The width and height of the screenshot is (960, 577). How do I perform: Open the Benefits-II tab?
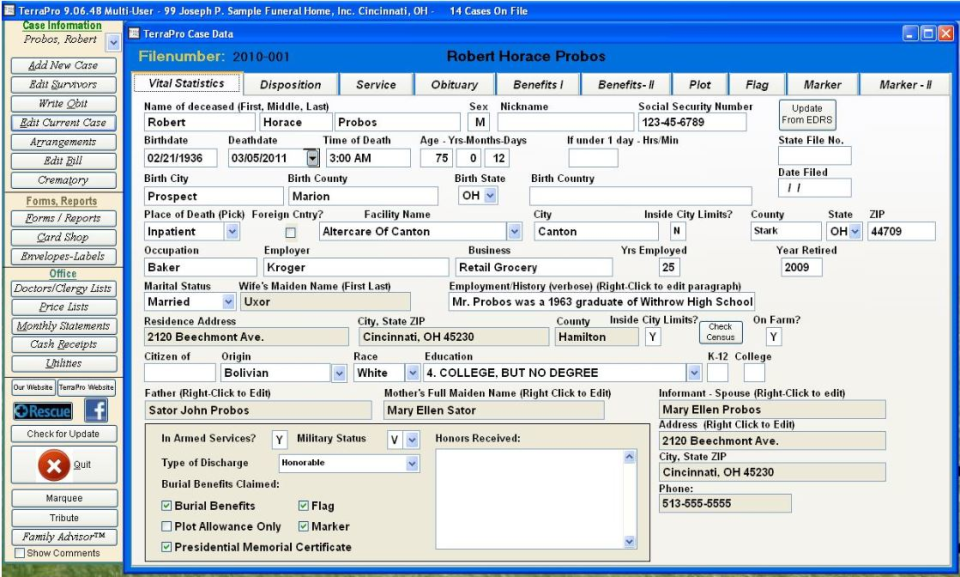point(626,85)
